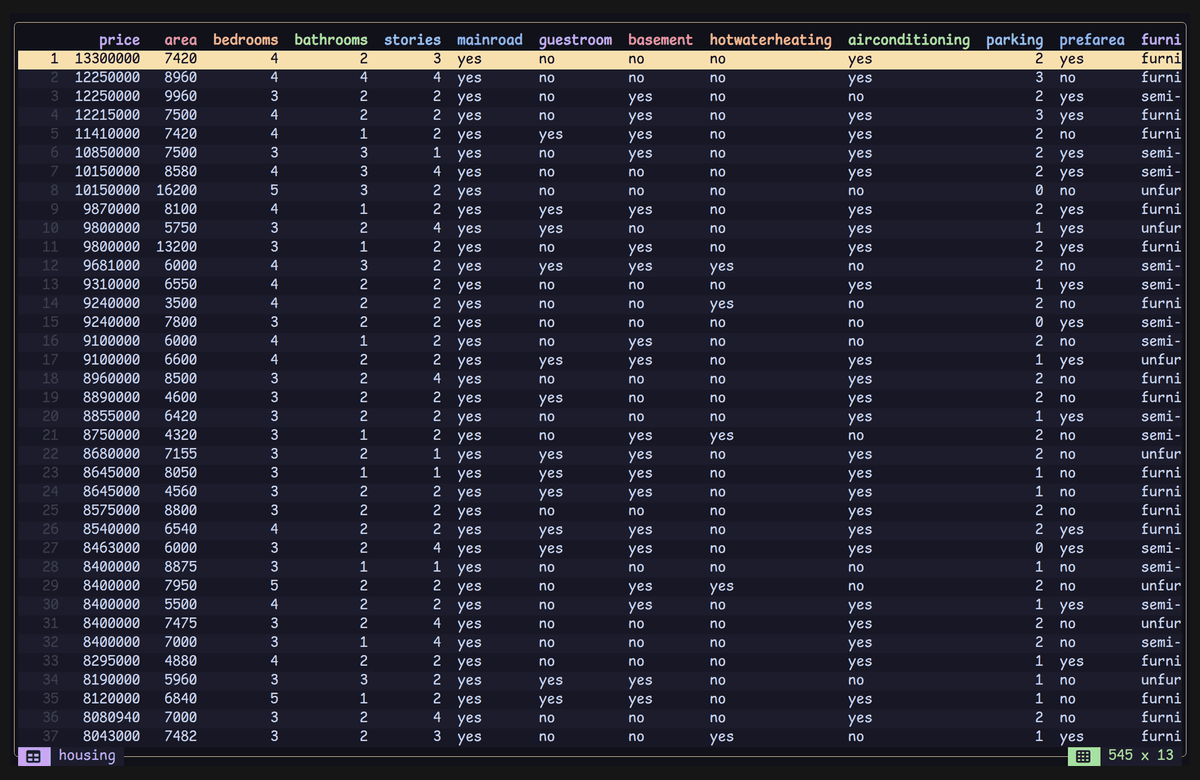This screenshot has width=1200, height=780.
Task: Choose the stories column header
Action: click(412, 40)
